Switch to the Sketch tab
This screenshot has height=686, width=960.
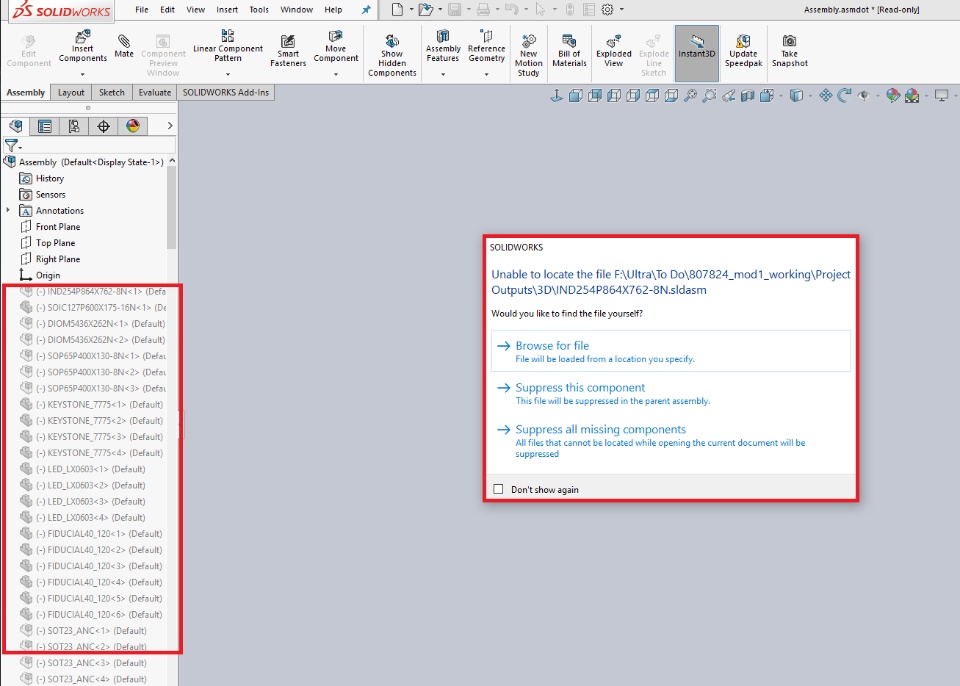click(111, 92)
